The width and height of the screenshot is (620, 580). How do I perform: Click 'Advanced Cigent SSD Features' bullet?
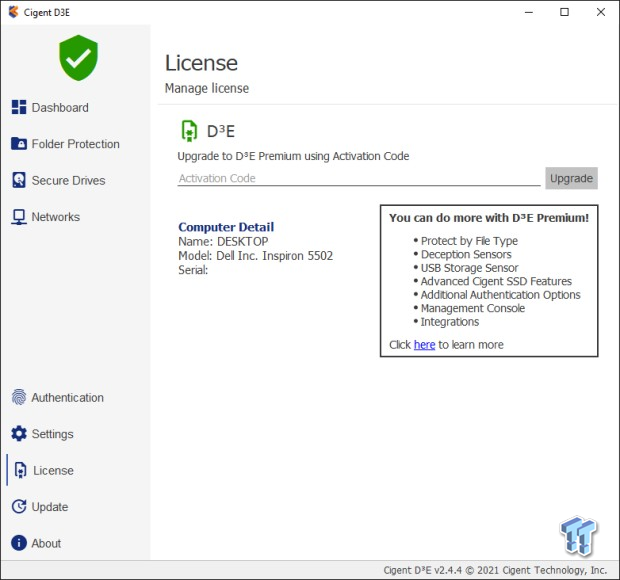[x=496, y=281]
